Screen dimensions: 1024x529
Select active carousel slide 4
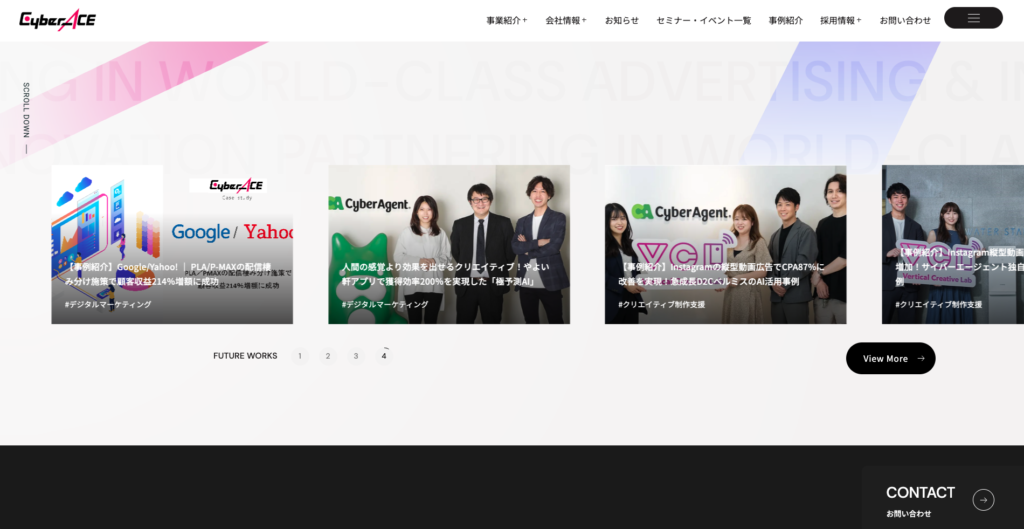coord(384,356)
